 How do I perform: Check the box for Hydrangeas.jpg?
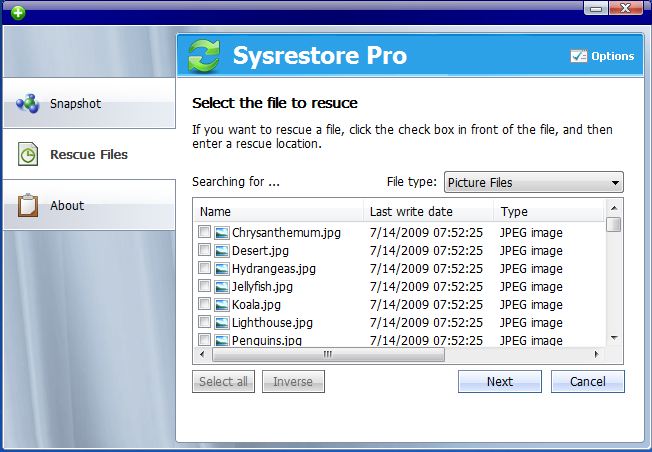[204, 268]
